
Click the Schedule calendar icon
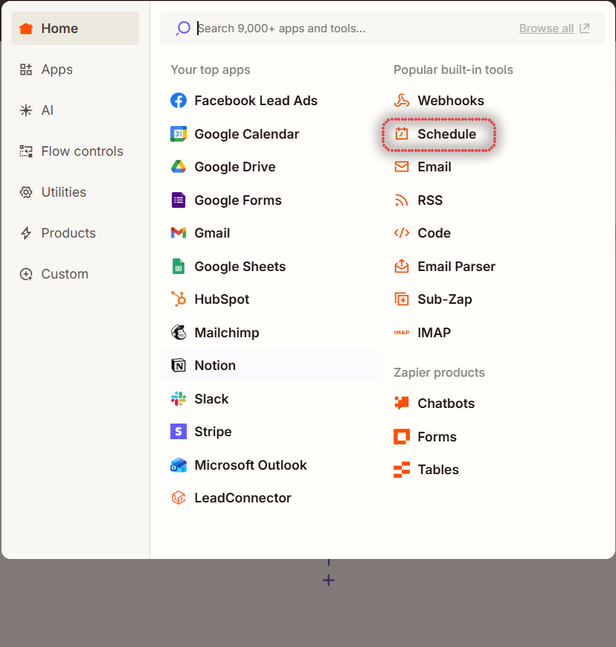click(401, 134)
